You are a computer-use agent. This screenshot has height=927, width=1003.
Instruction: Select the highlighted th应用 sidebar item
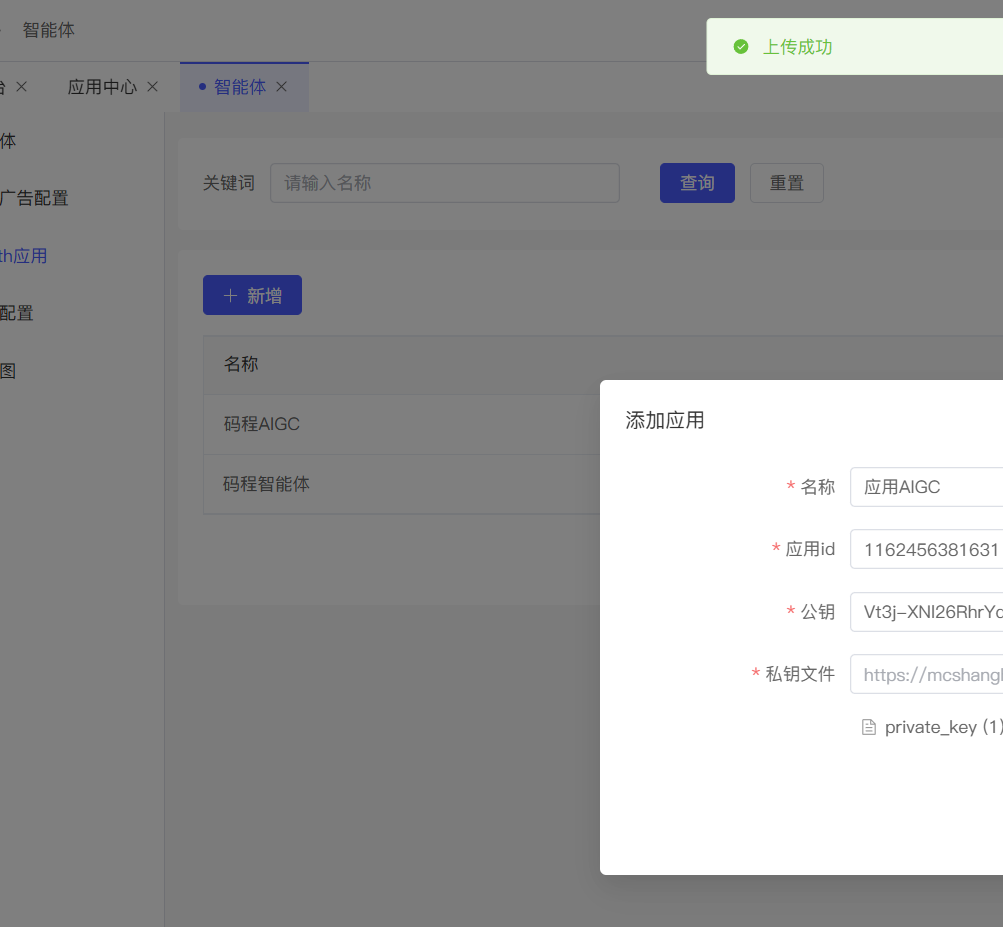point(23,256)
